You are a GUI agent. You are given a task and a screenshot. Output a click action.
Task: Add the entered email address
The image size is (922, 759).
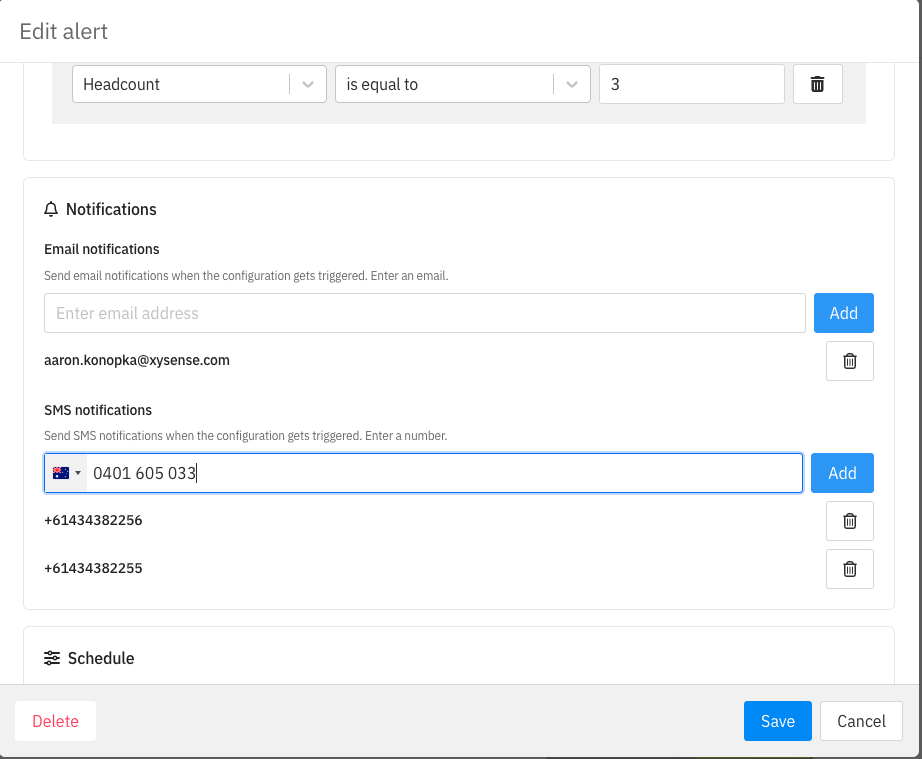844,313
